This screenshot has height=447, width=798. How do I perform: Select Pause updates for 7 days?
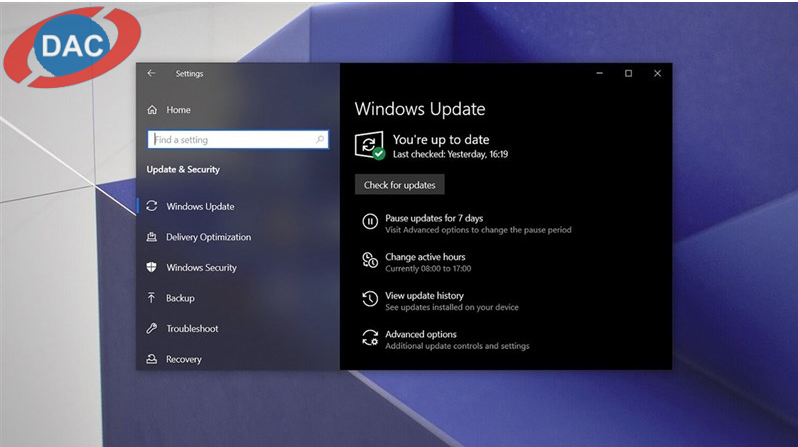[x=434, y=218]
